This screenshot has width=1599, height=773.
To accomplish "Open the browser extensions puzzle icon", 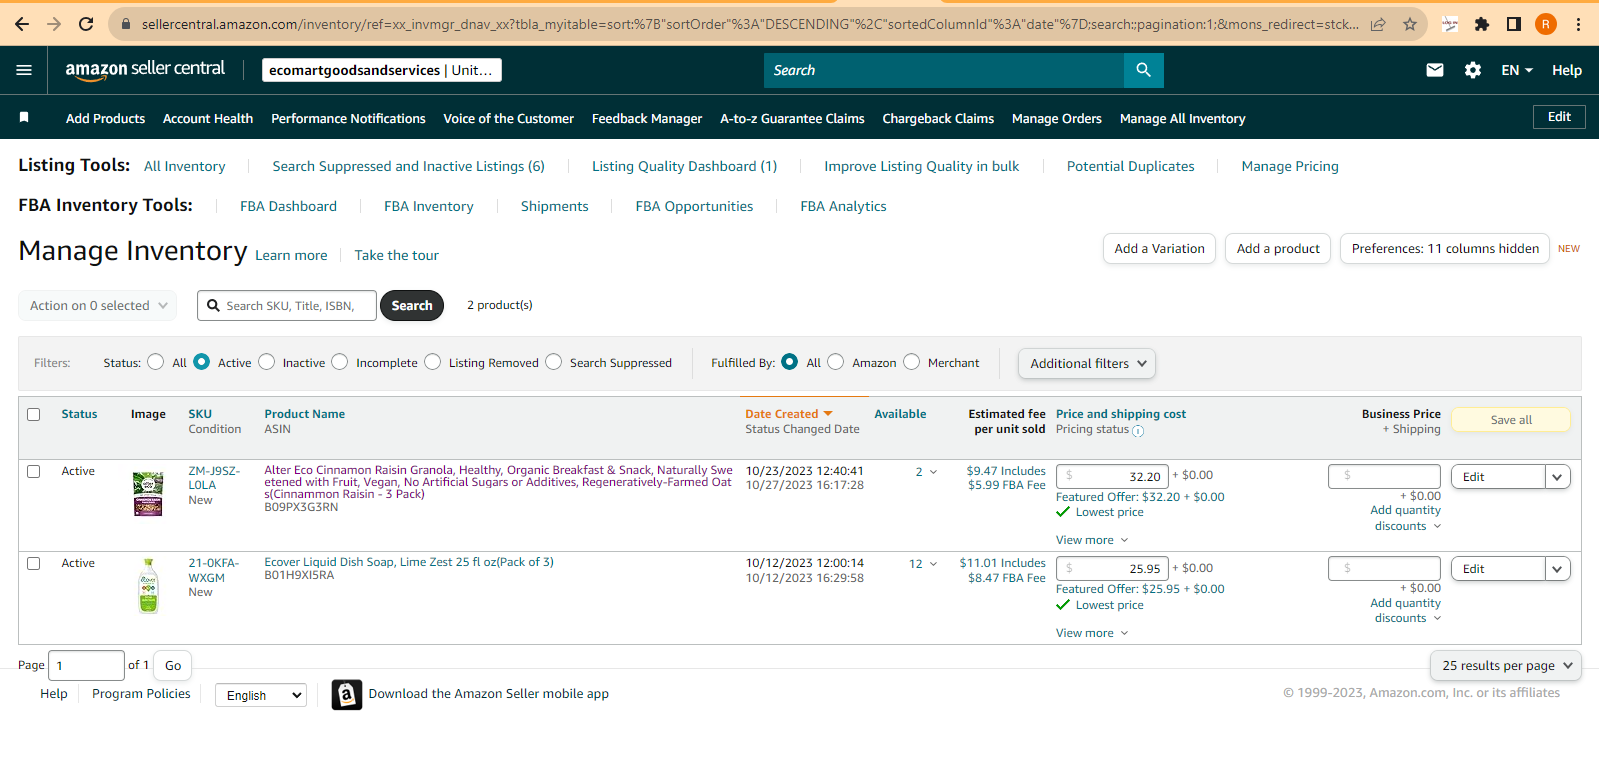I will tap(1482, 24).
